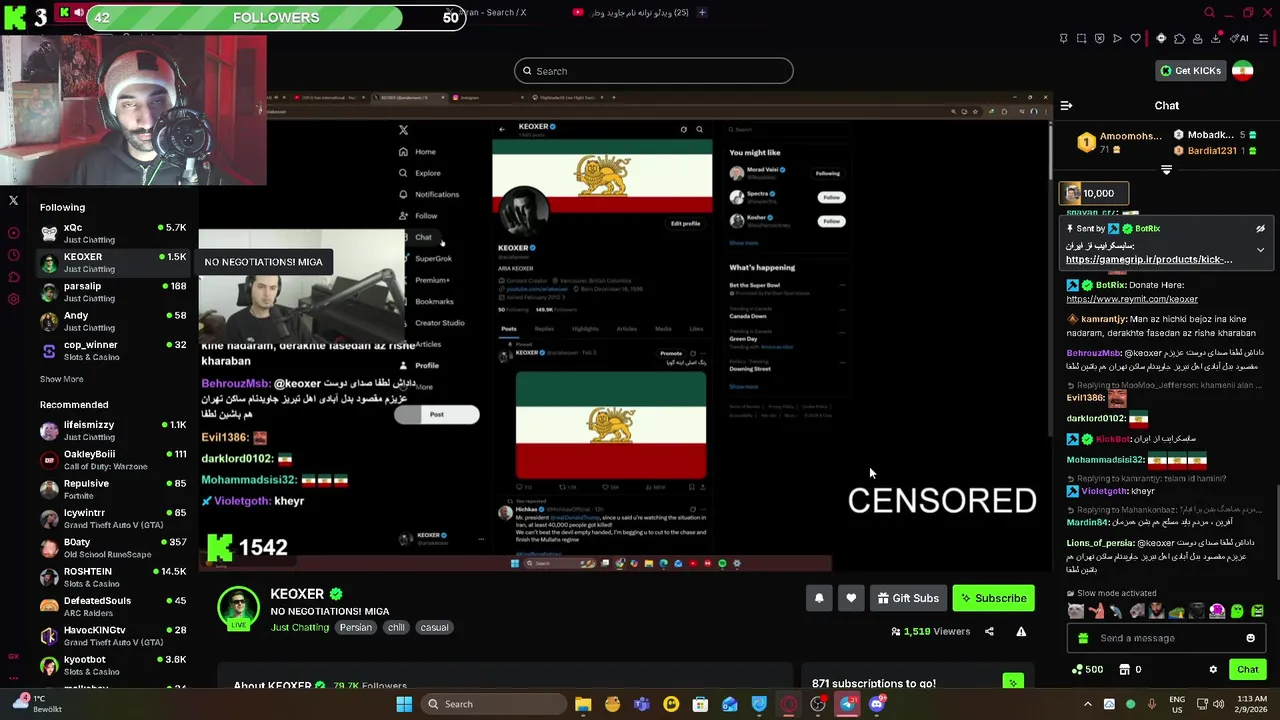1280x720 pixels.
Task: Click the Kick search field
Action: (x=654, y=71)
